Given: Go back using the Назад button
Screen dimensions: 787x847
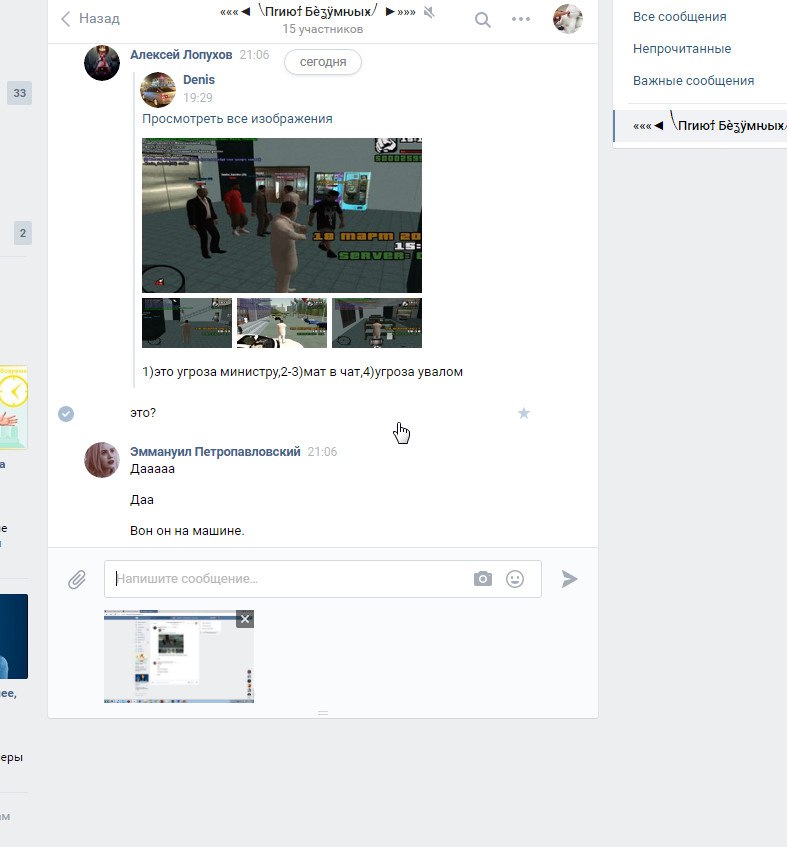Looking at the screenshot, I should [90, 19].
